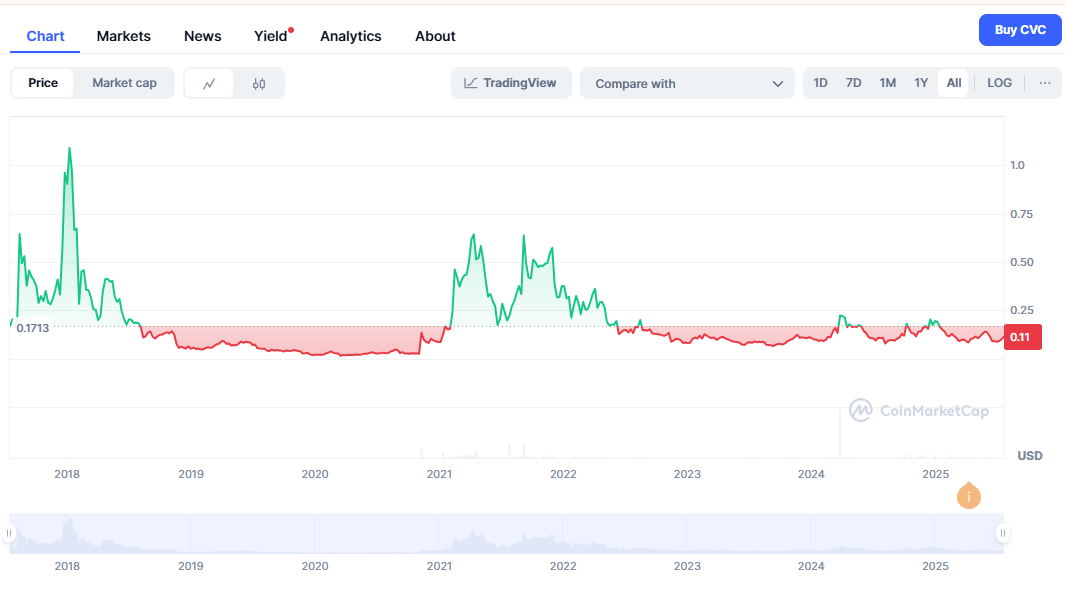Open the News section
This screenshot has height=589, width=1065.
[x=202, y=35]
